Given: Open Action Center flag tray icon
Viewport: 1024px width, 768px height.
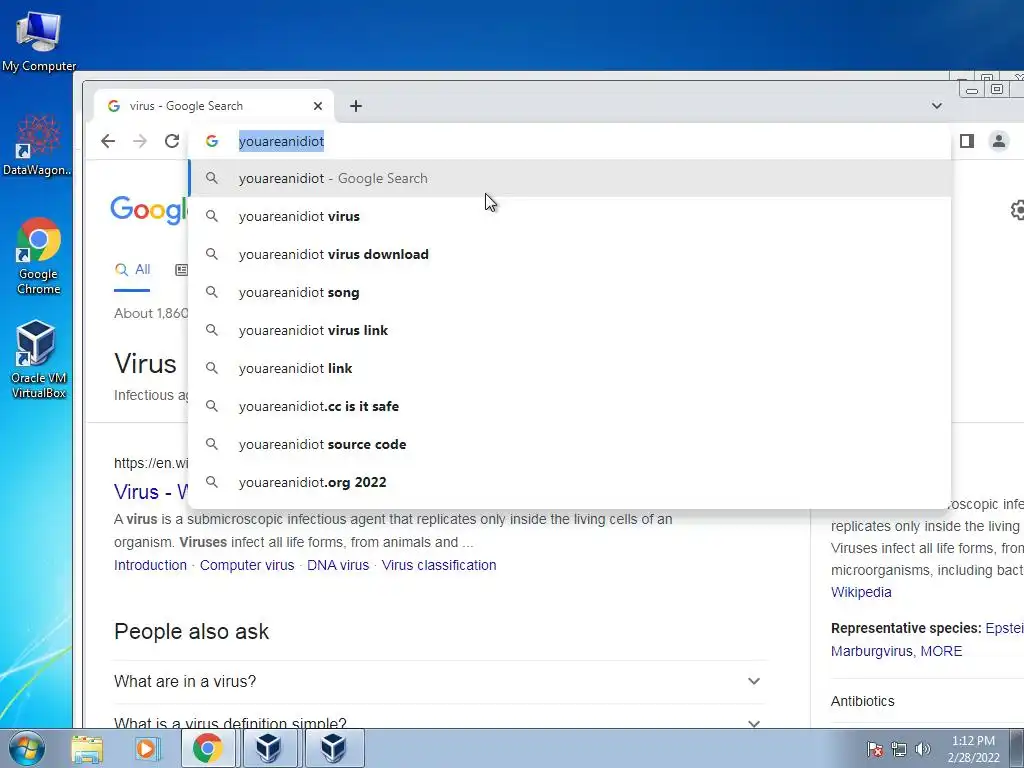Looking at the screenshot, I should click(x=874, y=748).
